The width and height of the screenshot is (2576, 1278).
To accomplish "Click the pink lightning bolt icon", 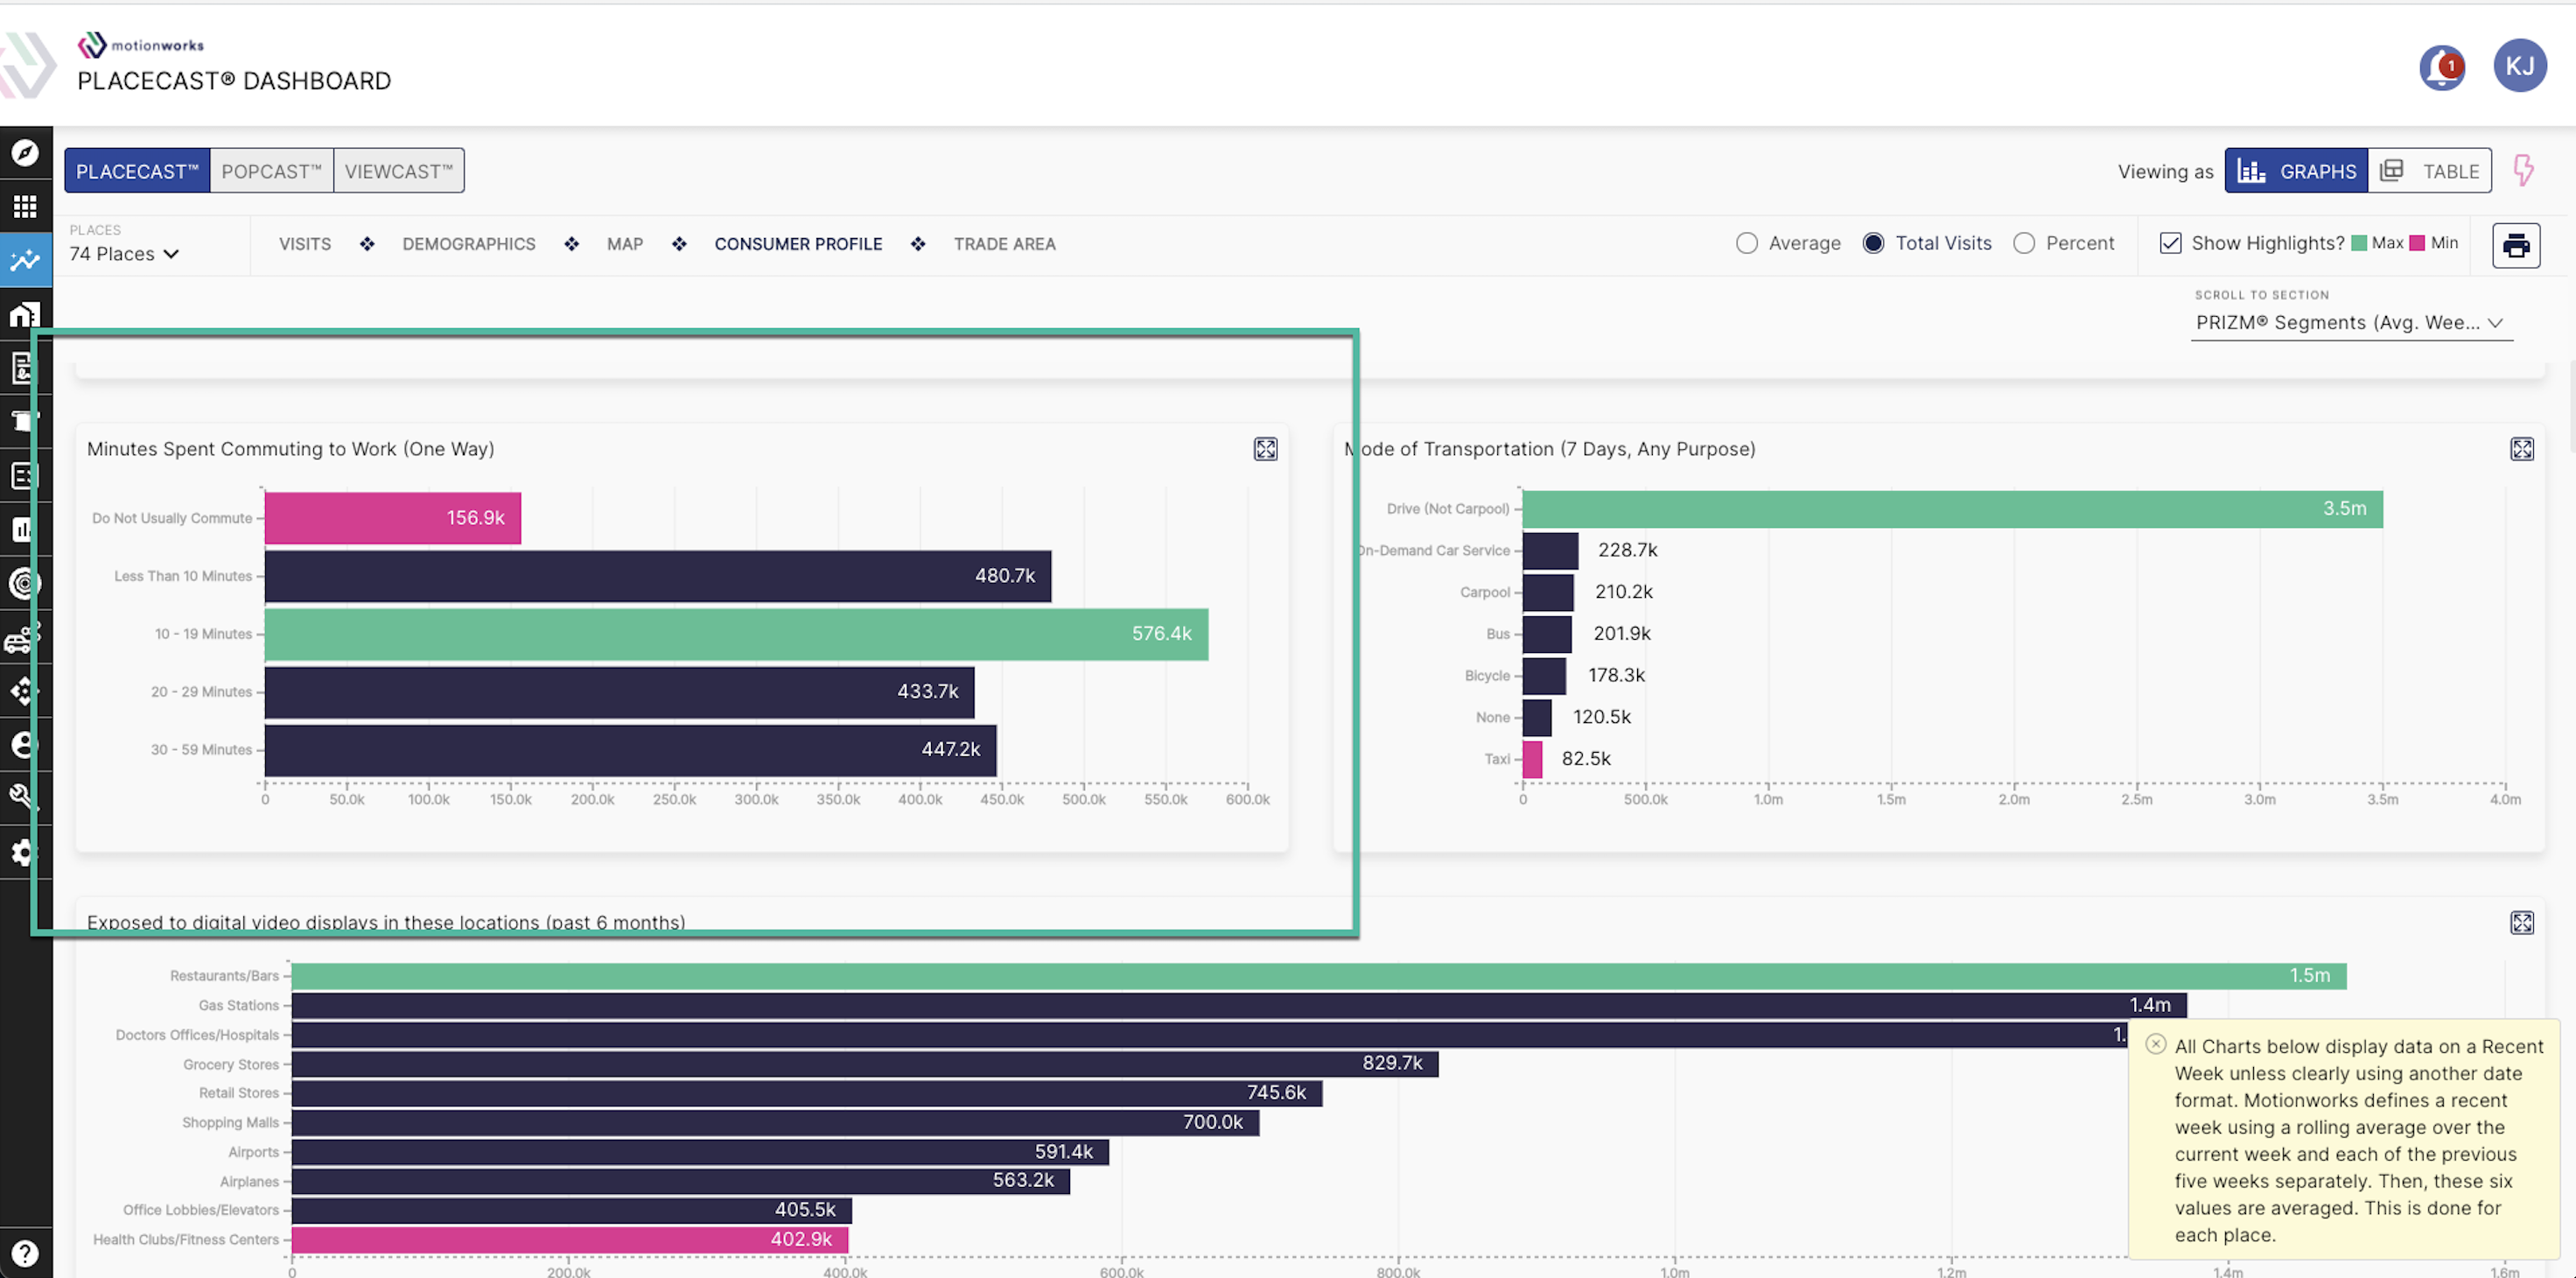I will tap(2523, 170).
